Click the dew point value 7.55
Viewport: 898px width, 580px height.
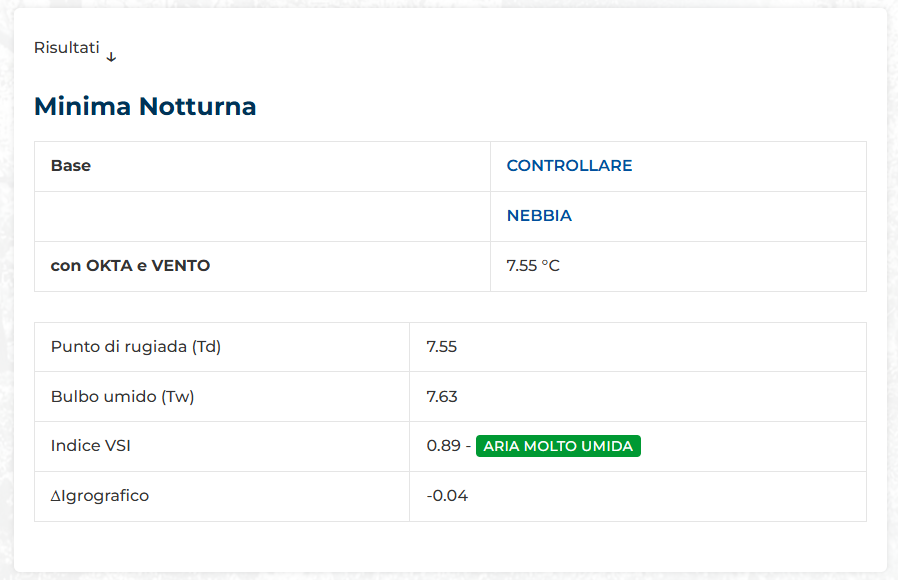point(441,347)
